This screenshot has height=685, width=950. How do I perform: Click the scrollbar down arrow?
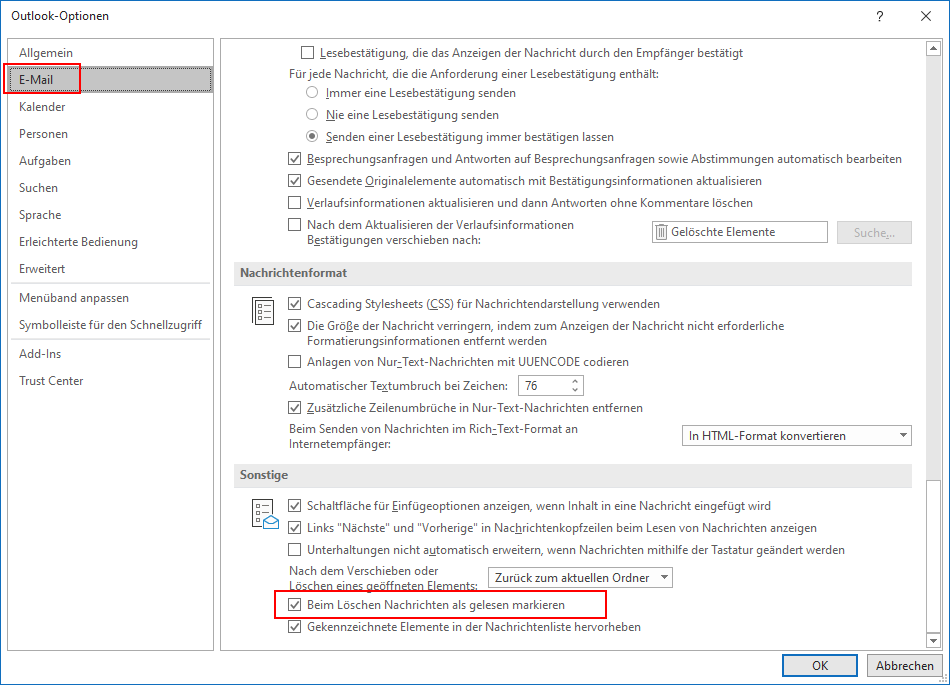click(x=933, y=640)
